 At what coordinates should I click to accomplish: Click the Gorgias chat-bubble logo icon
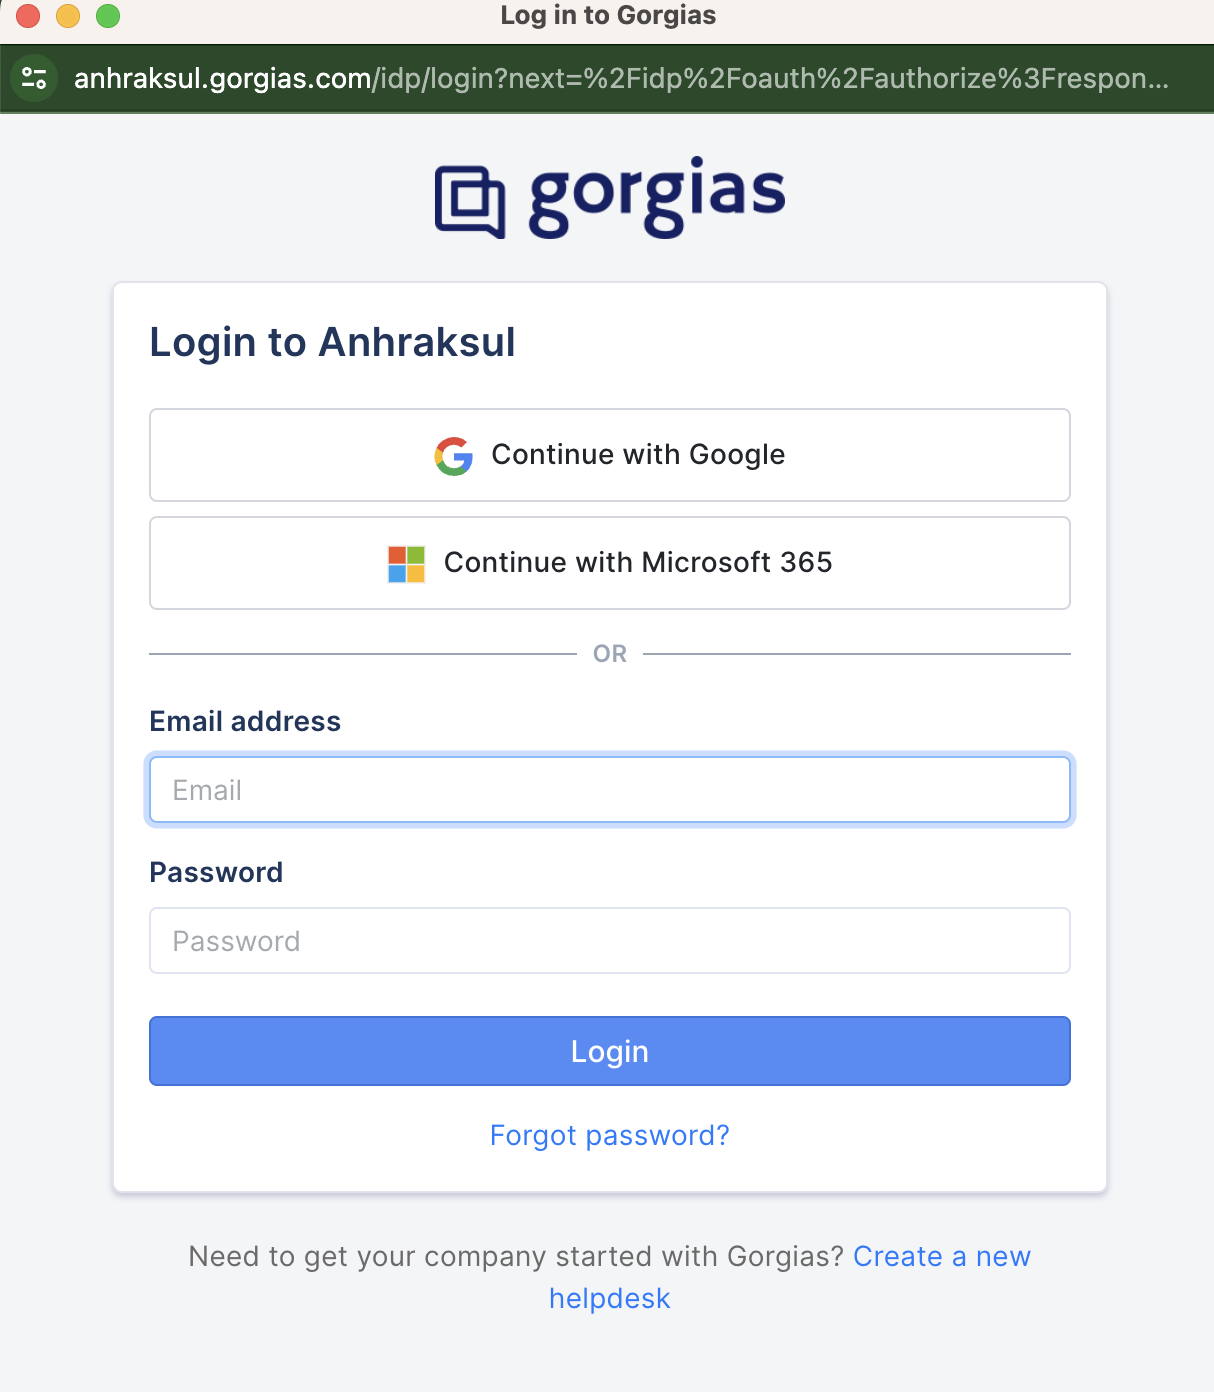[469, 200]
